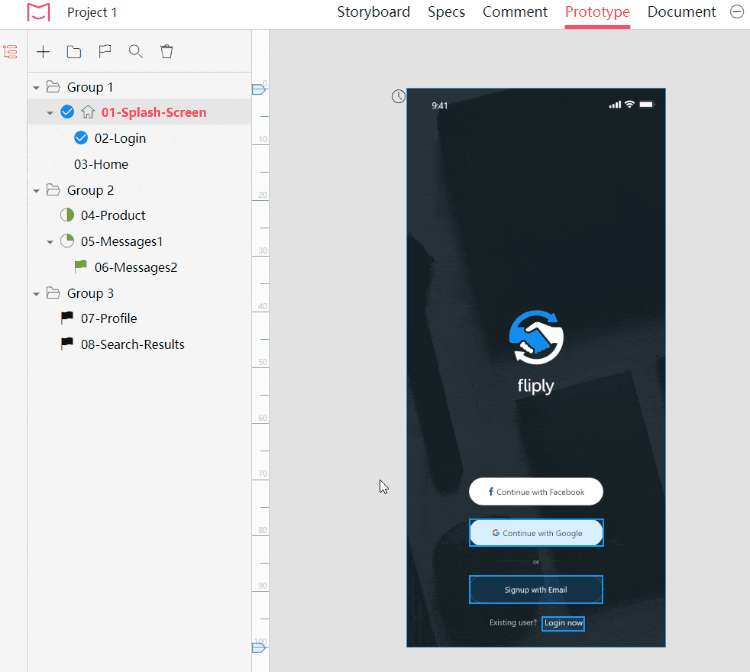750x672 pixels.
Task: Click the Existing user? text
Action: click(513, 623)
